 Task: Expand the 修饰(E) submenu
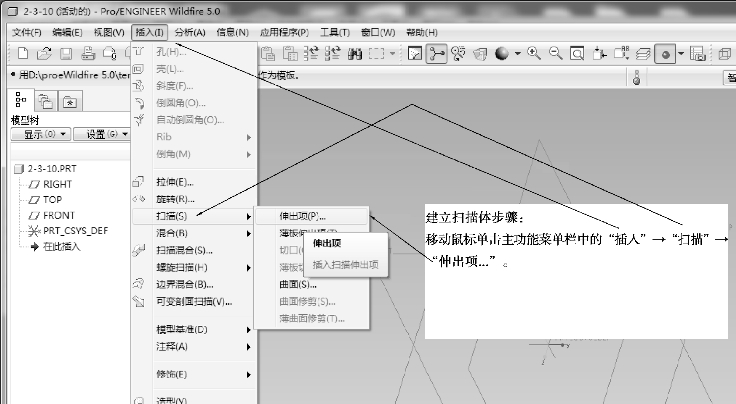[x=194, y=374]
